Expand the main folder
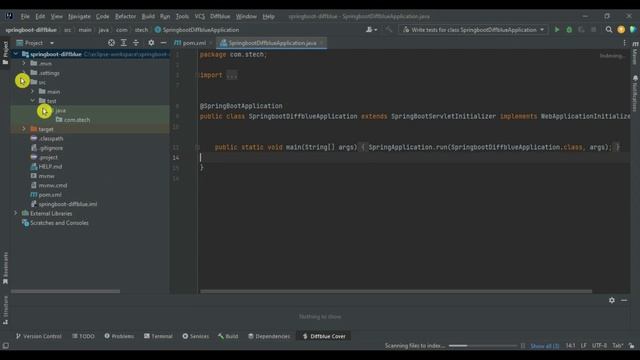 33,91
